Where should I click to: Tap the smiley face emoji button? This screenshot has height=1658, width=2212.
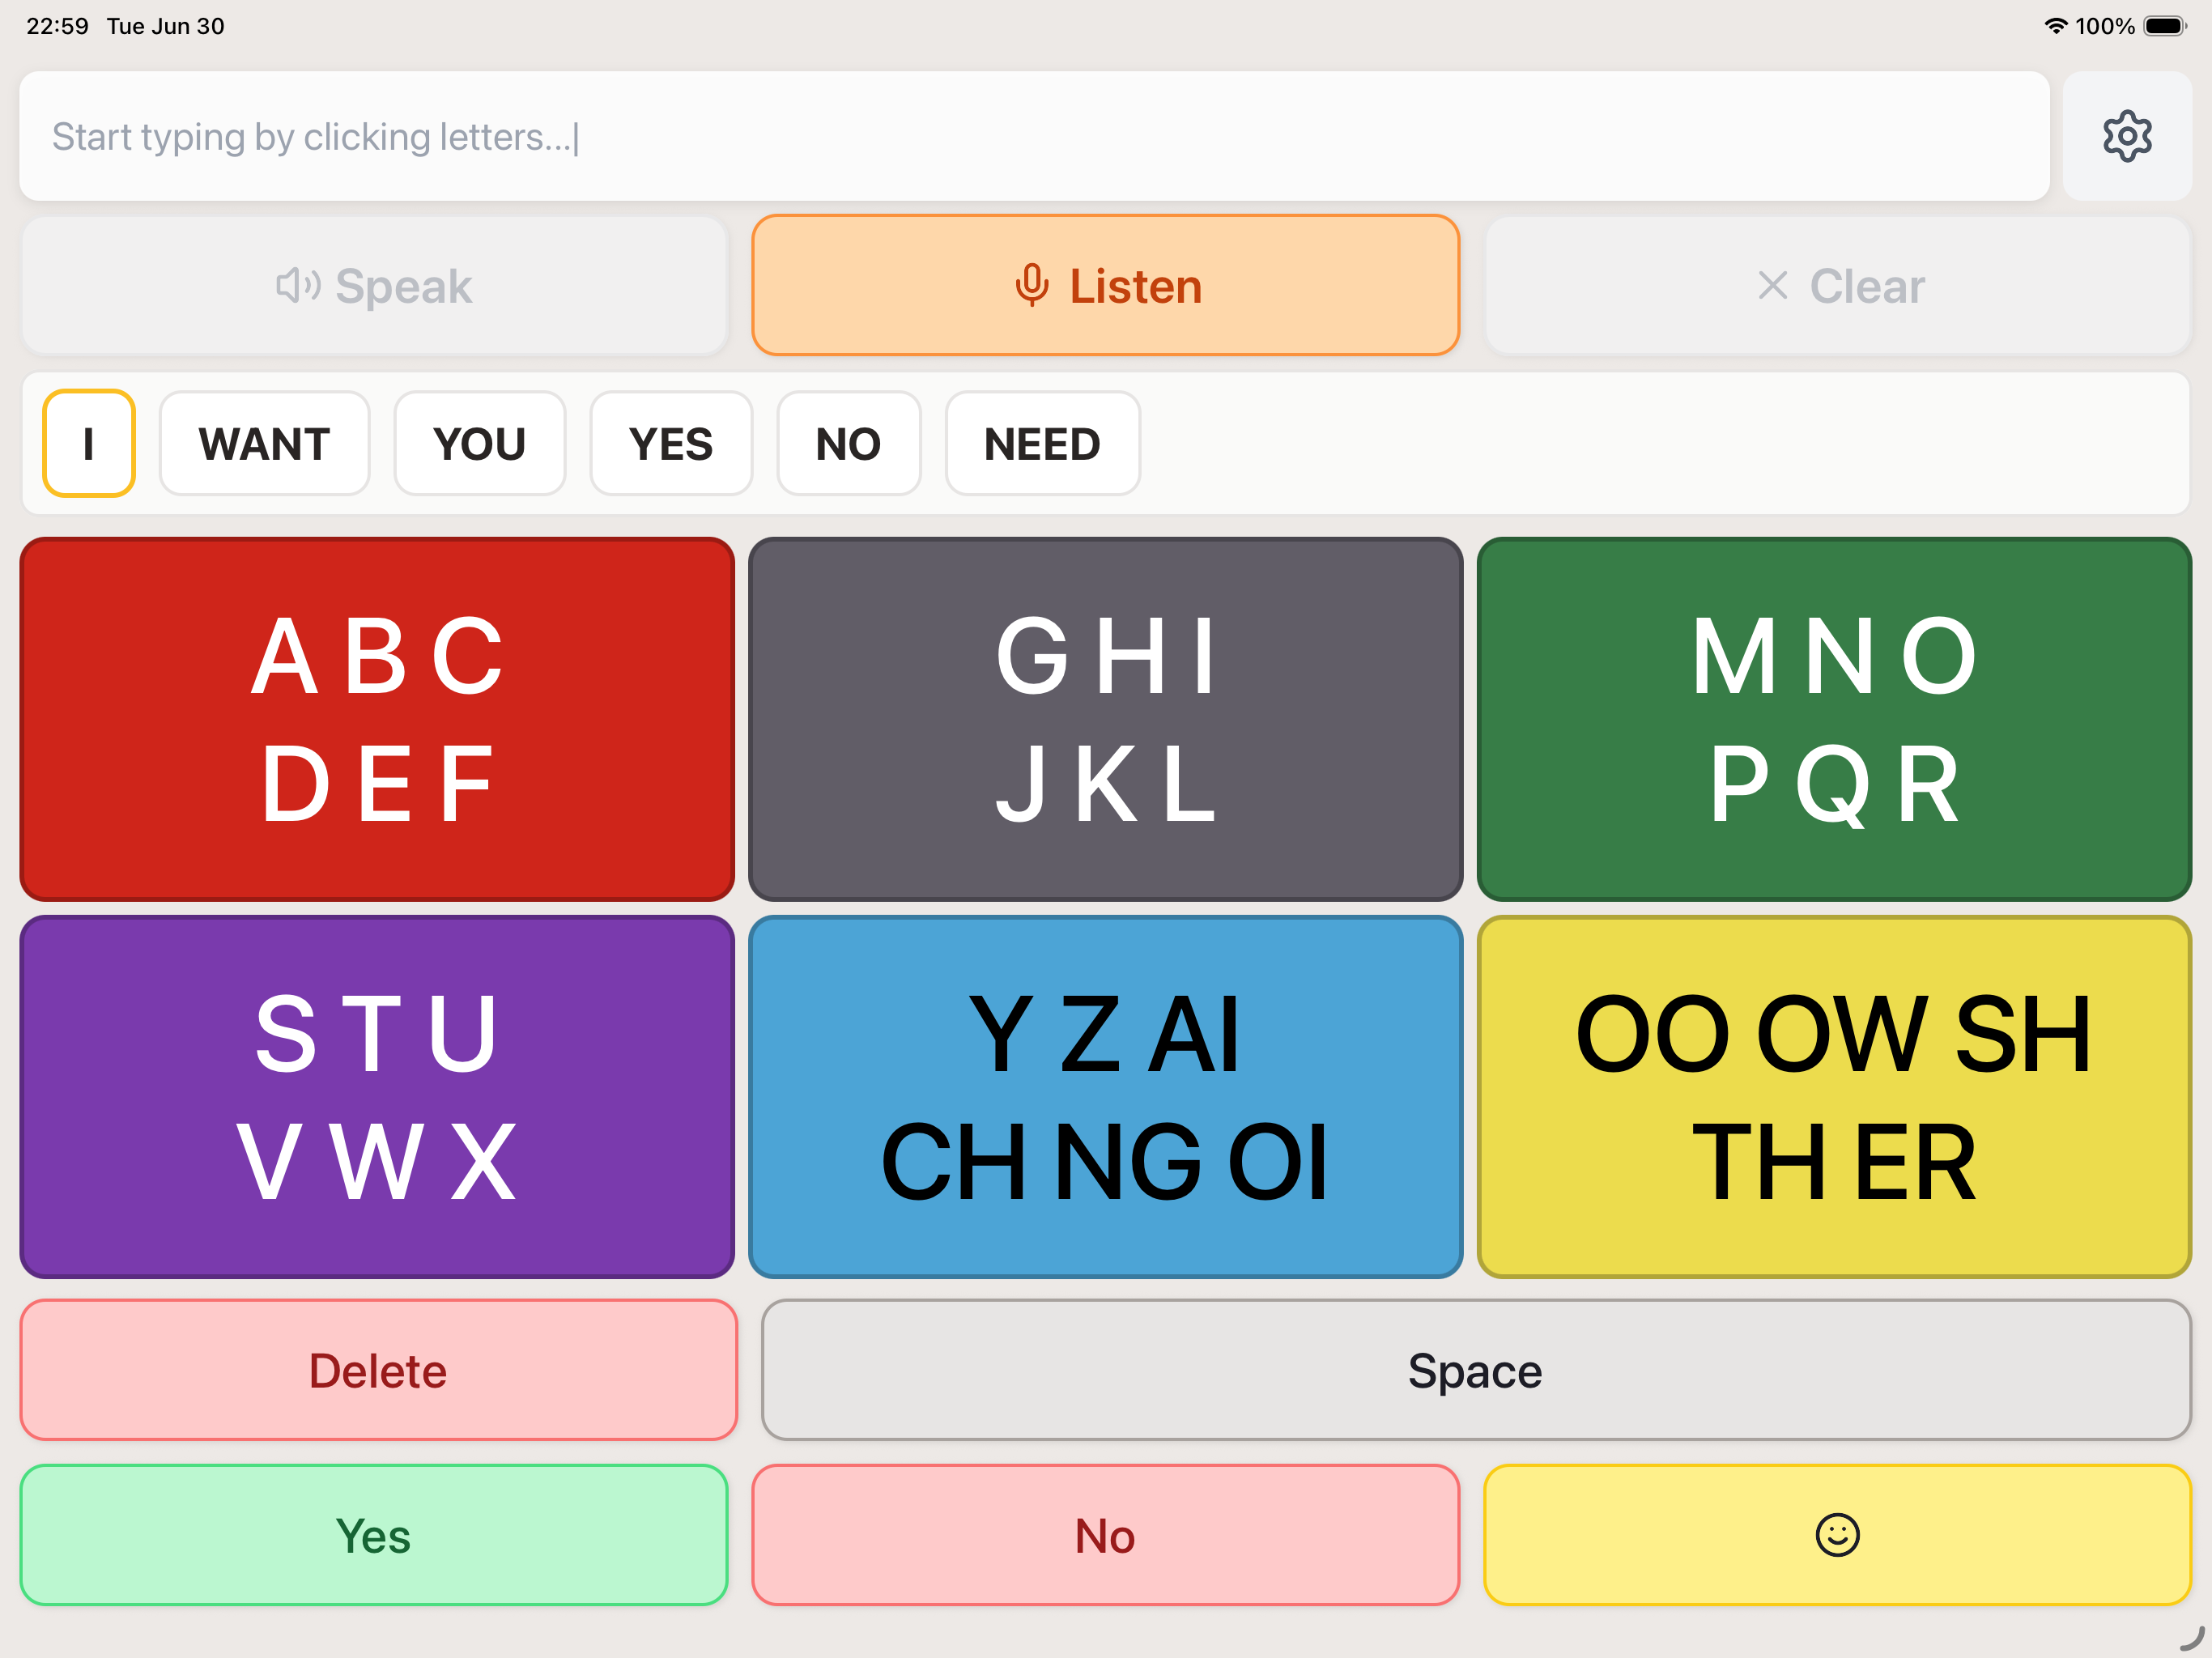tap(1837, 1534)
